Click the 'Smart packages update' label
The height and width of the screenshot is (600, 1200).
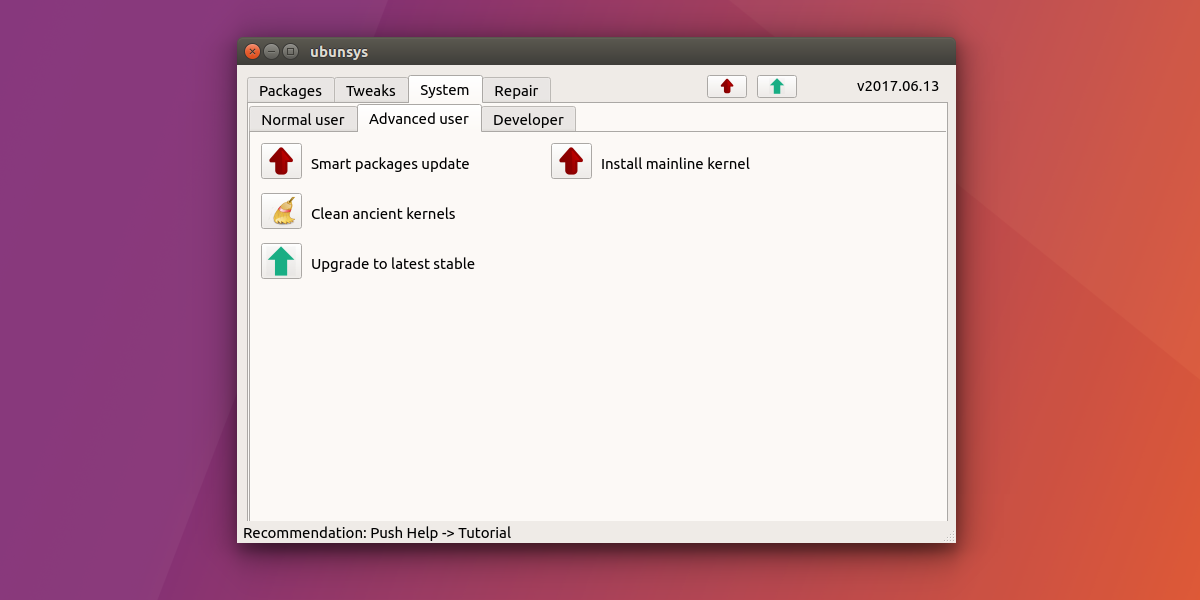(x=390, y=164)
